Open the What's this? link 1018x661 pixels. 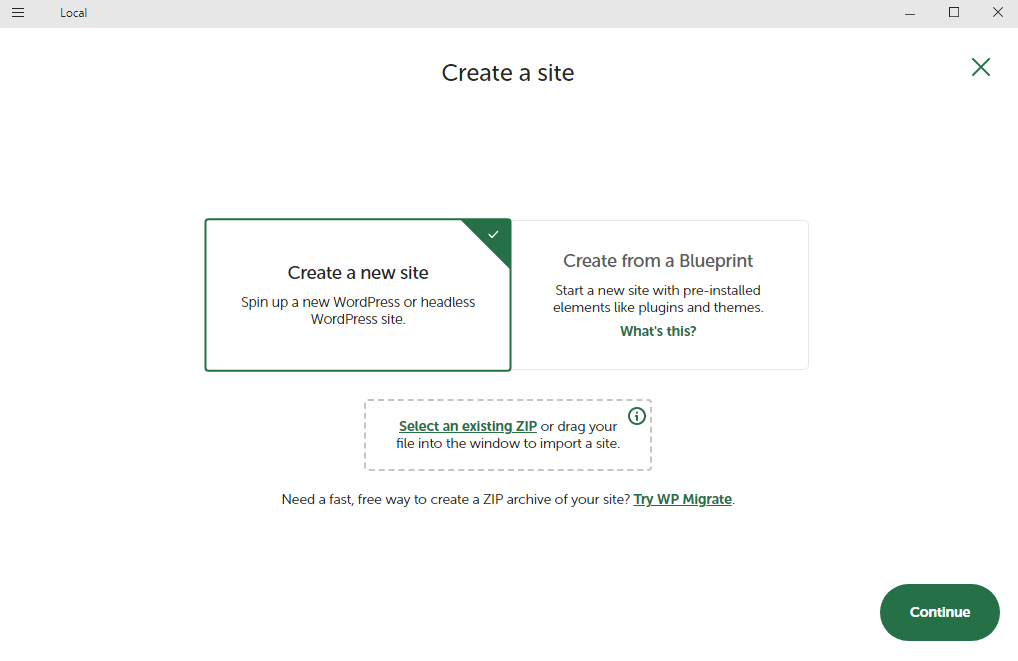click(x=658, y=331)
